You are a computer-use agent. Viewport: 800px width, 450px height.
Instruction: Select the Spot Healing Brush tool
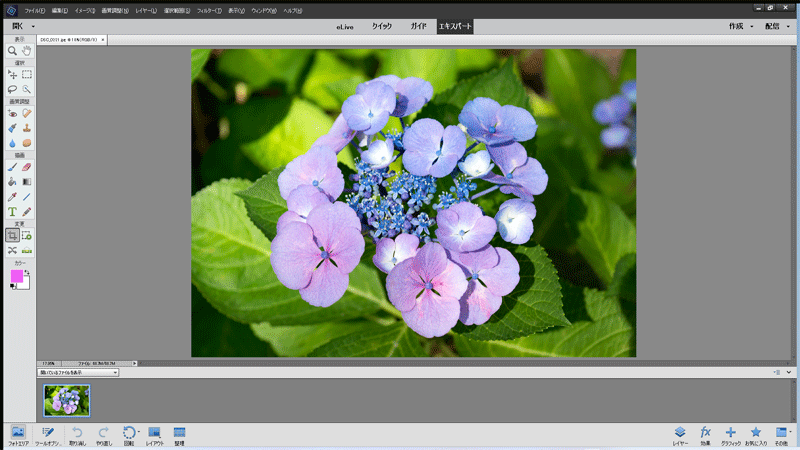coord(27,113)
